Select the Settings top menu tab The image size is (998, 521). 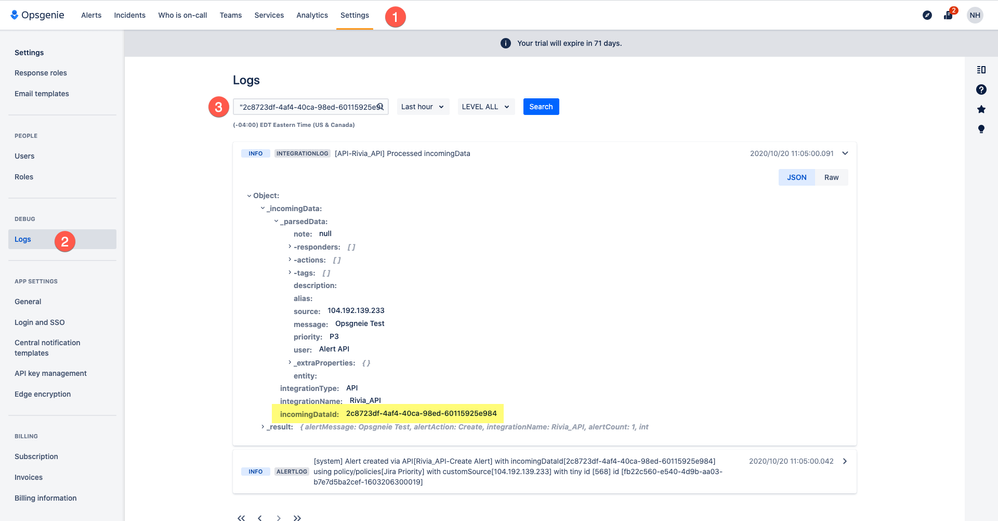point(355,15)
